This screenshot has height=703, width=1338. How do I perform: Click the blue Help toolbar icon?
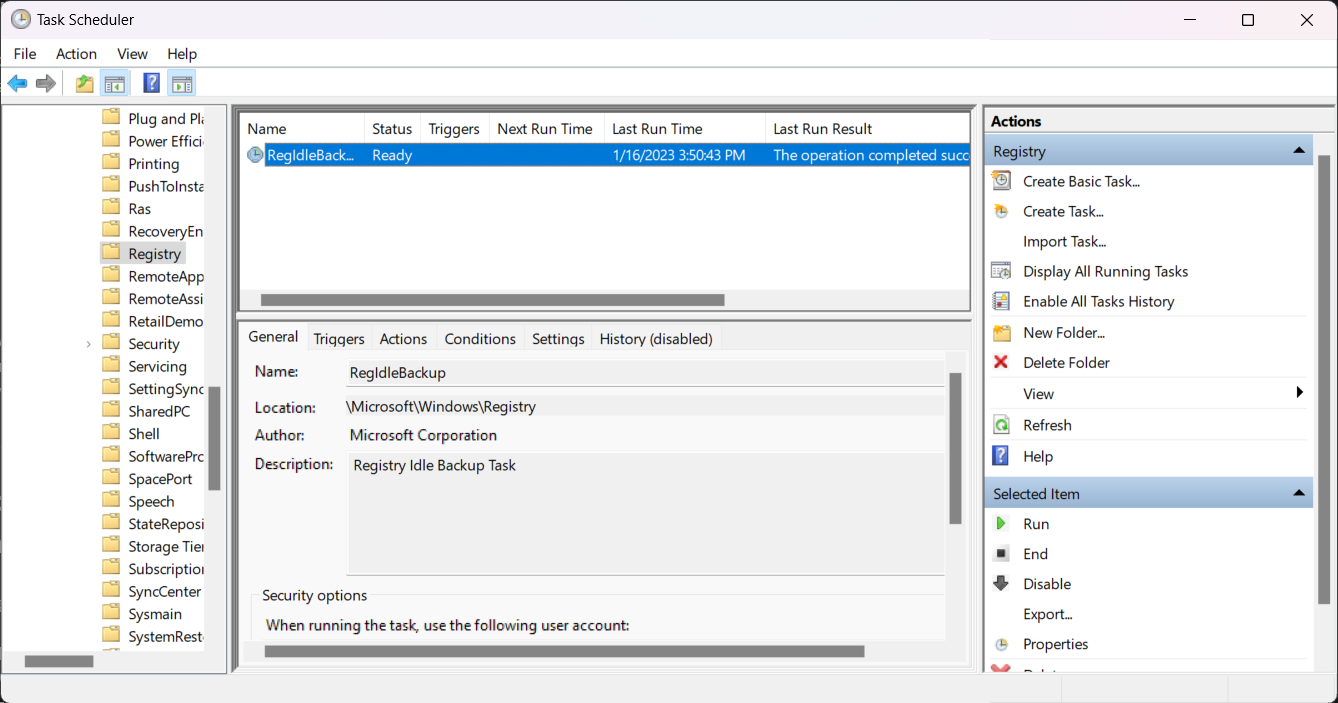(x=152, y=83)
